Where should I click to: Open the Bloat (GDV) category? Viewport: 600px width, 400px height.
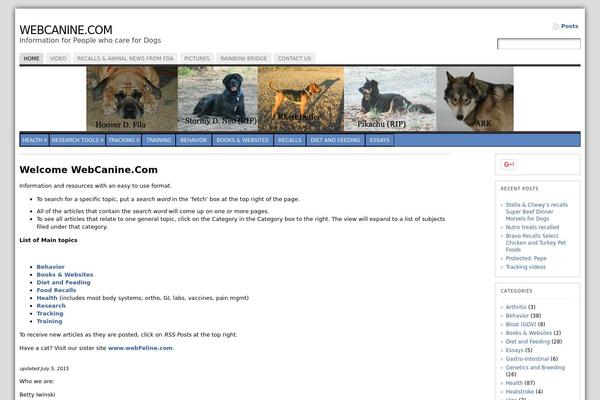pyautogui.click(x=521, y=324)
